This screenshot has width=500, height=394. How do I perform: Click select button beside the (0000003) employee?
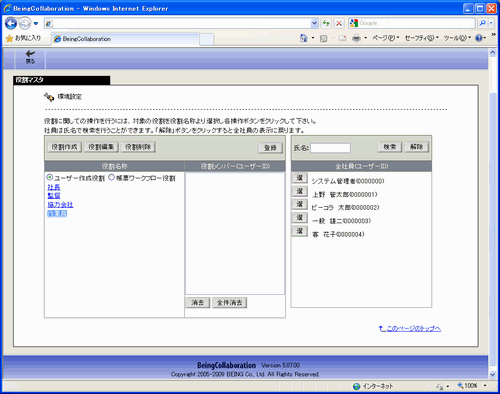coord(299,218)
